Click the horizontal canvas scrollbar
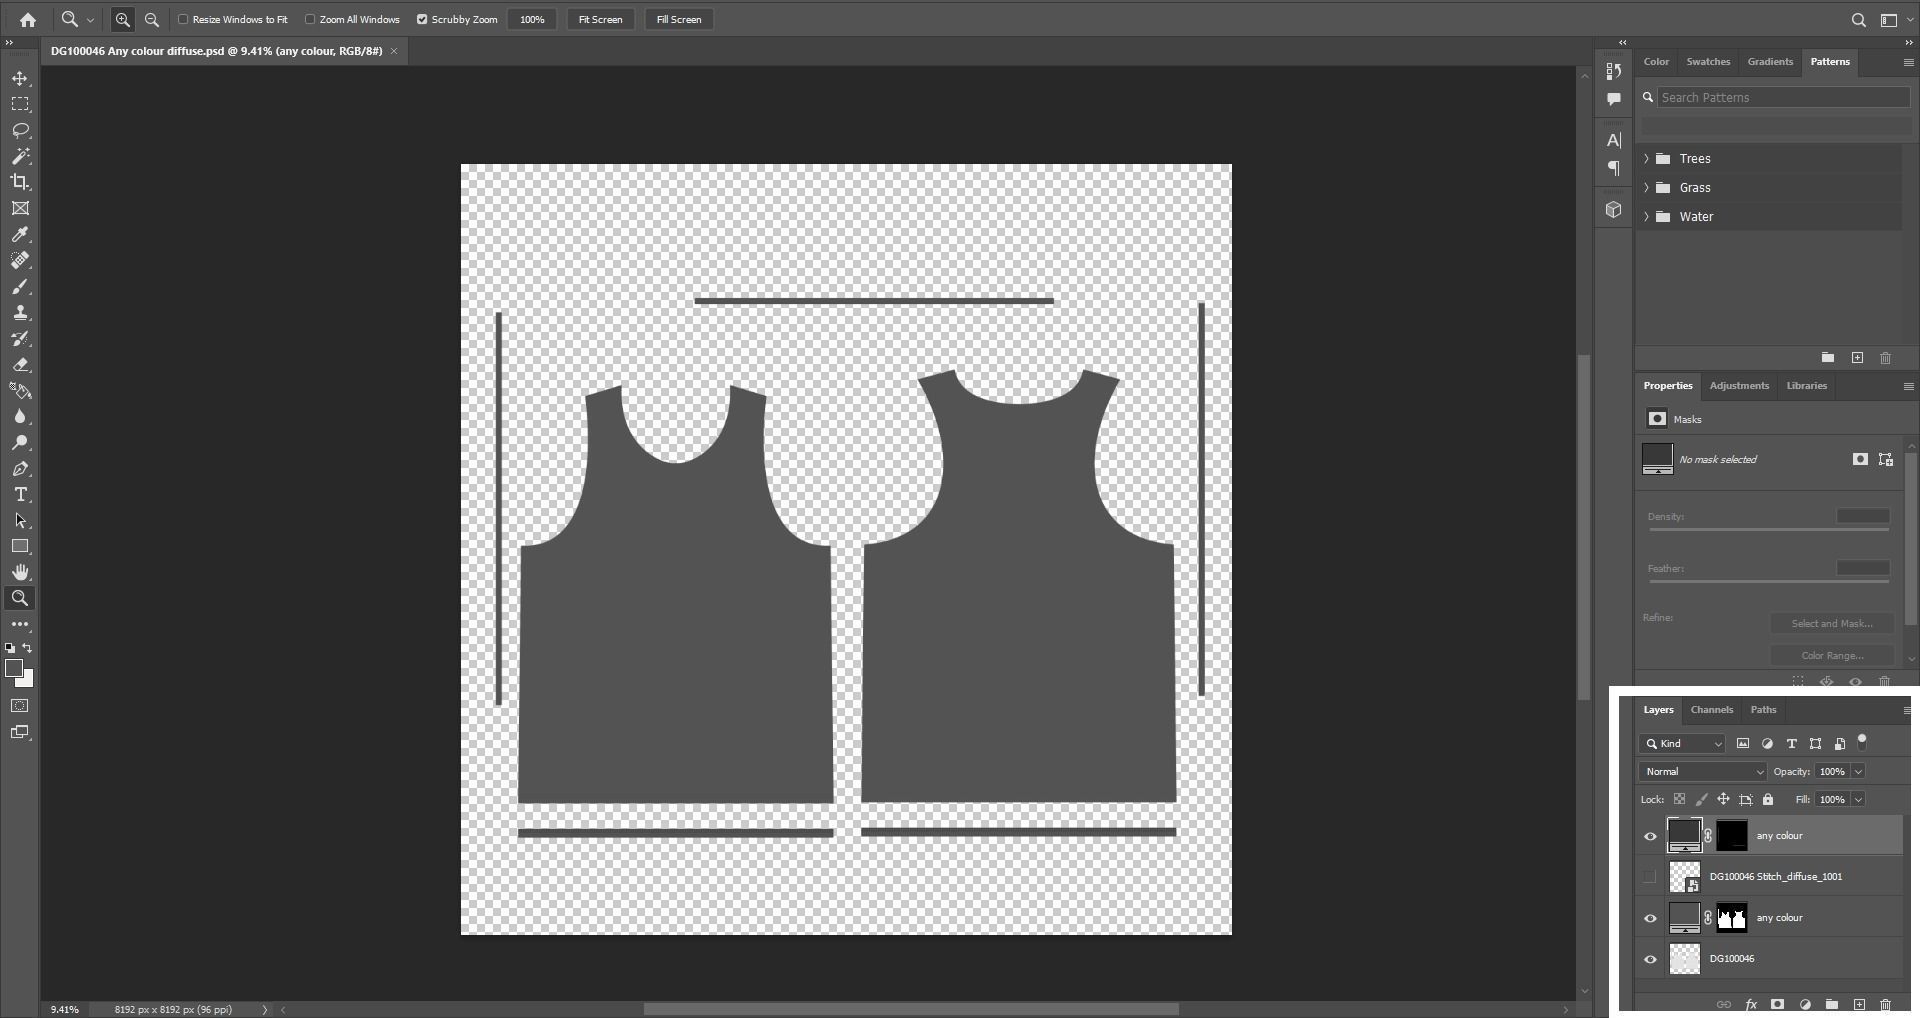 (911, 1009)
